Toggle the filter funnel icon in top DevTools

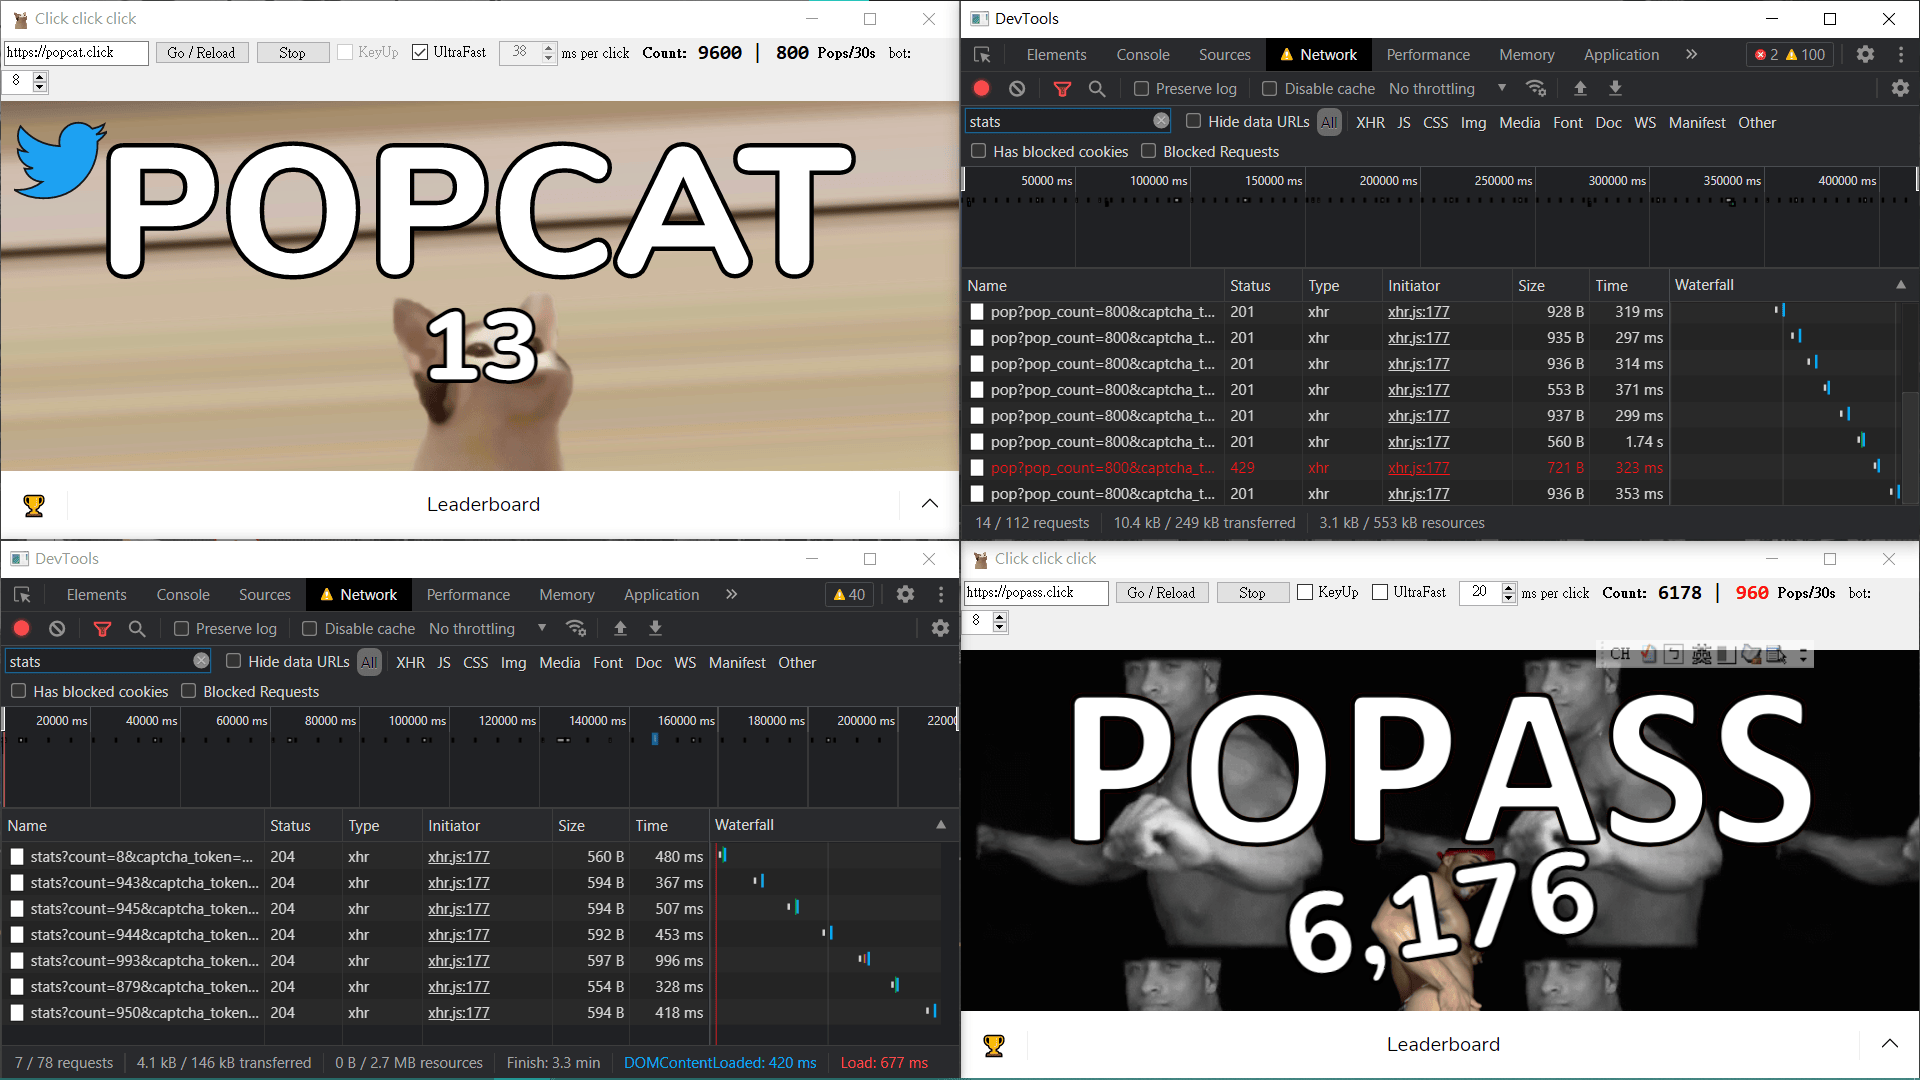coord(1062,89)
